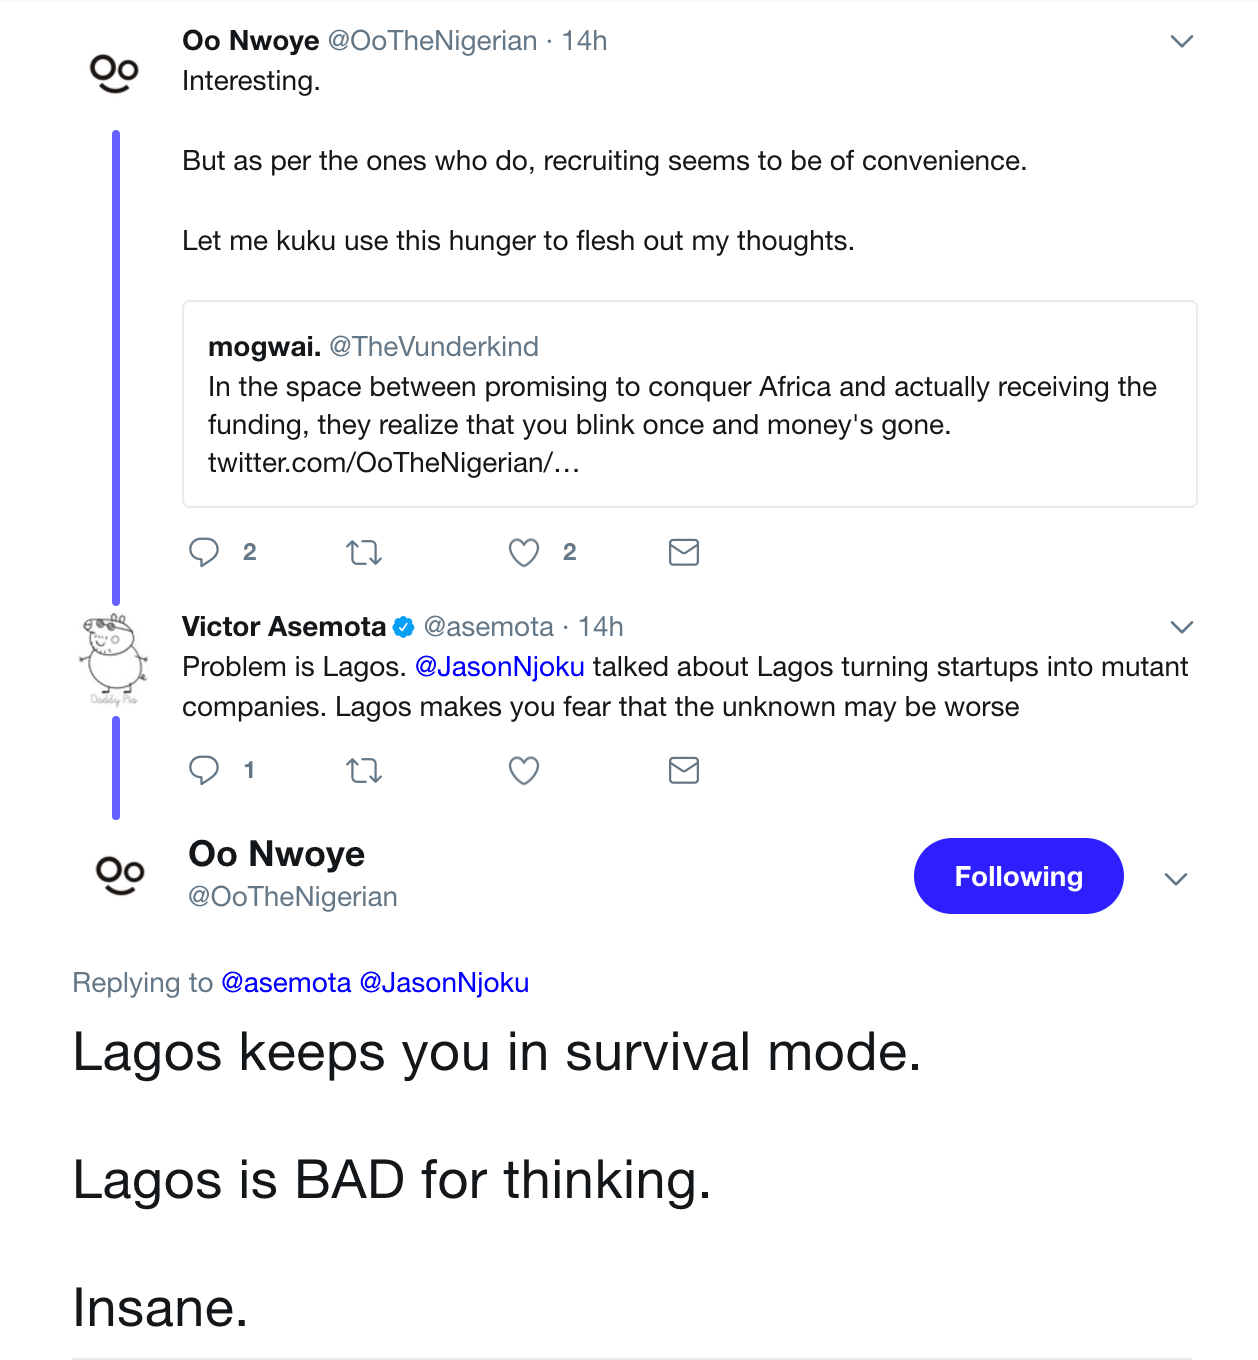Click @asemota in the Replying to line
The height and width of the screenshot is (1360, 1258).
[286, 983]
